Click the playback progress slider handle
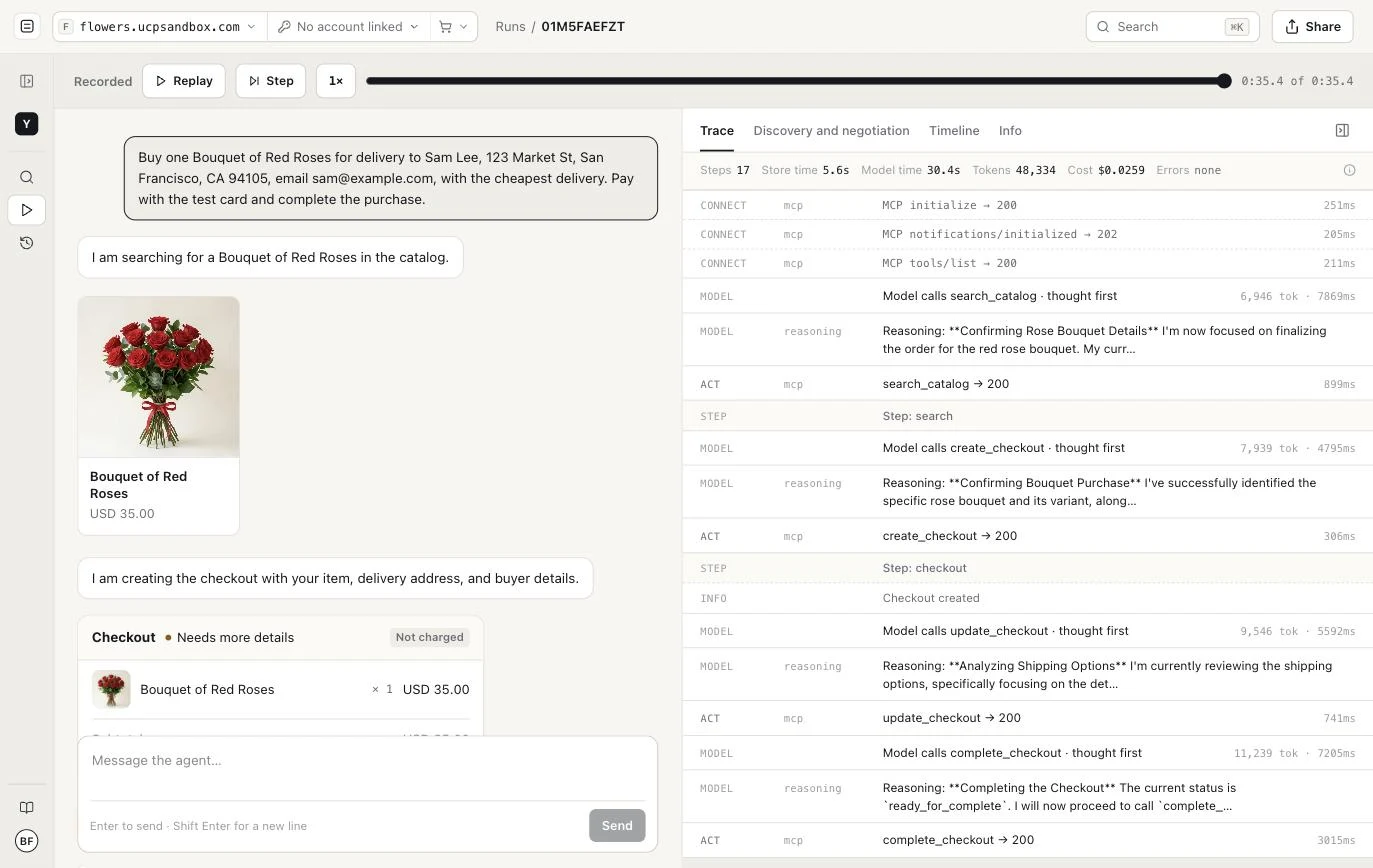 click(x=1224, y=81)
